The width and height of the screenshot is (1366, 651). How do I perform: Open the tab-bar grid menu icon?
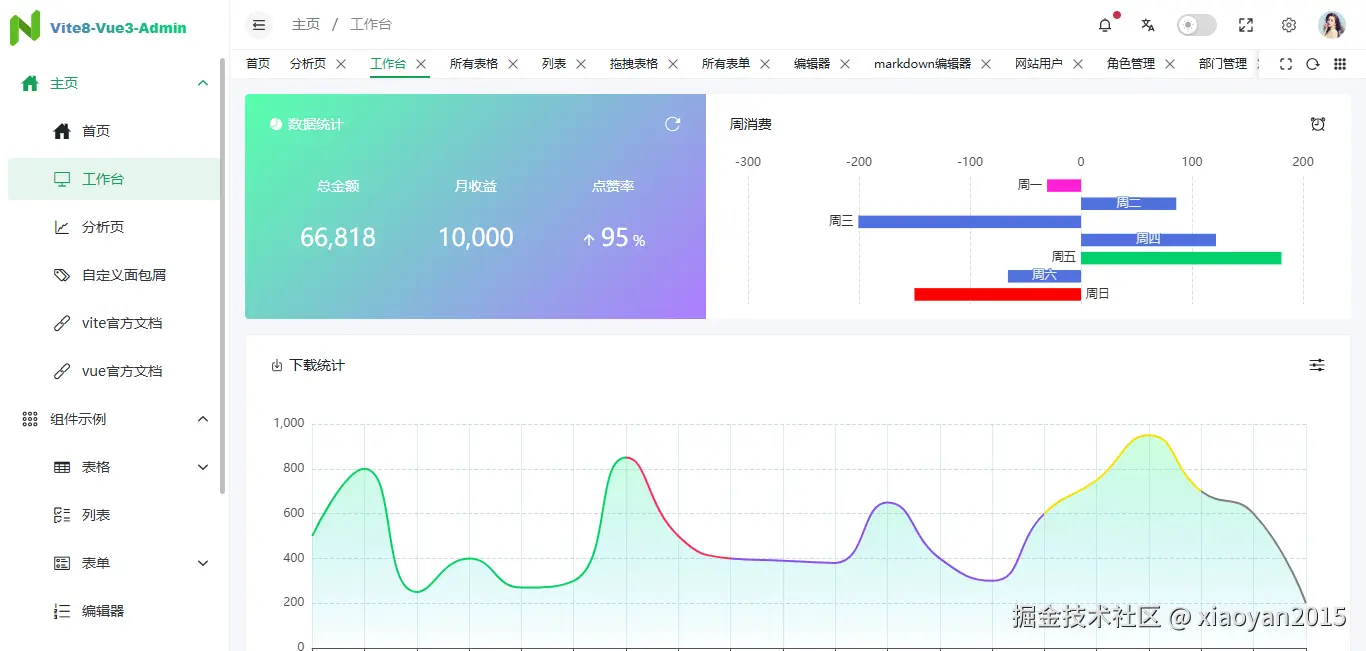tap(1340, 64)
